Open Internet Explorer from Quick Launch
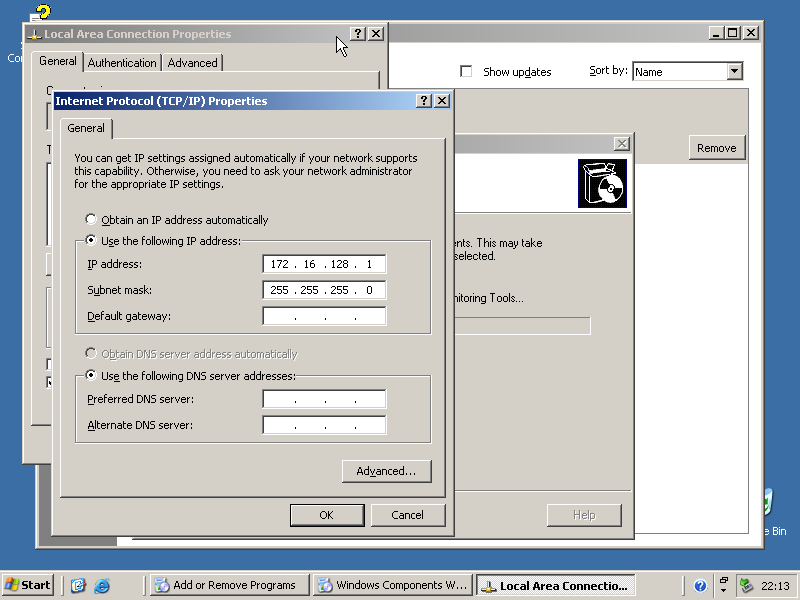This screenshot has width=800, height=600. pos(101,586)
